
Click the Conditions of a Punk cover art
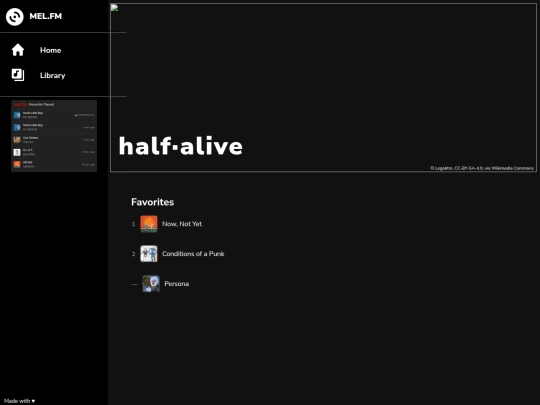point(149,254)
